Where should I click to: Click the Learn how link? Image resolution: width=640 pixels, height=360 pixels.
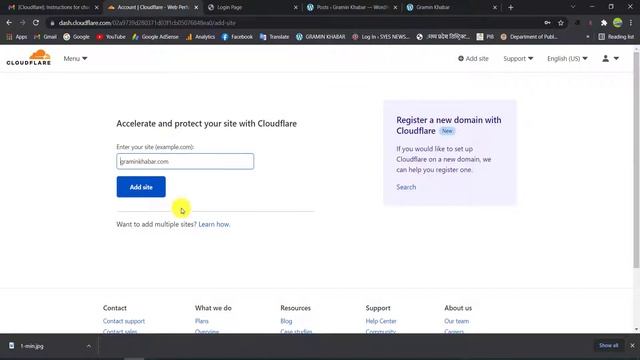(x=214, y=224)
